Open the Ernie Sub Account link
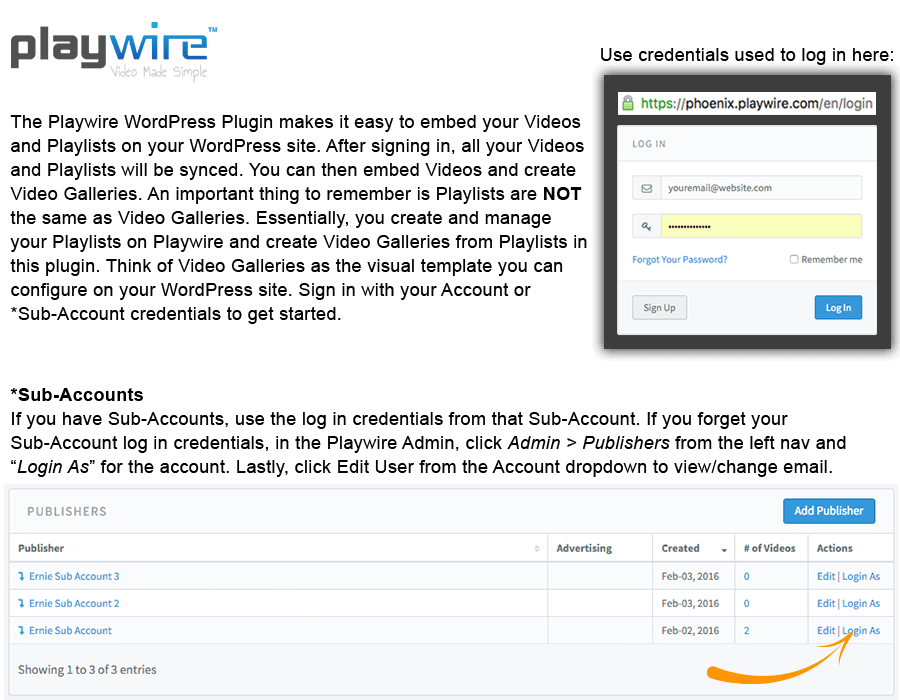Image resolution: width=900 pixels, height=700 pixels. click(x=70, y=630)
